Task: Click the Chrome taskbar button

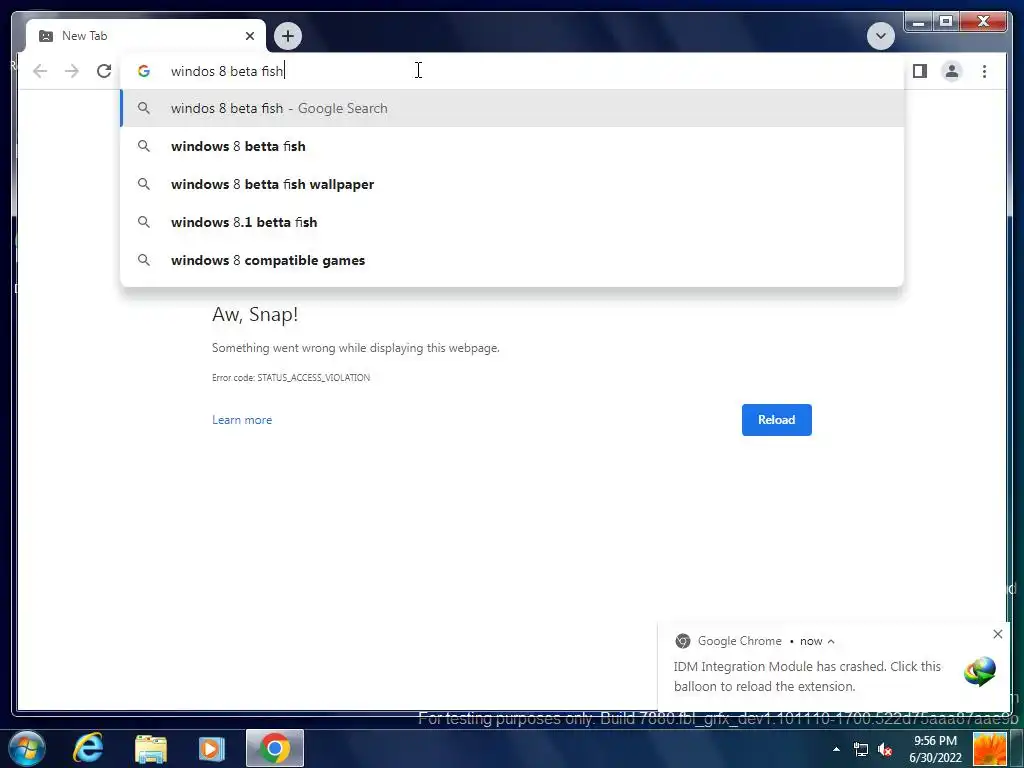Action: 275,748
